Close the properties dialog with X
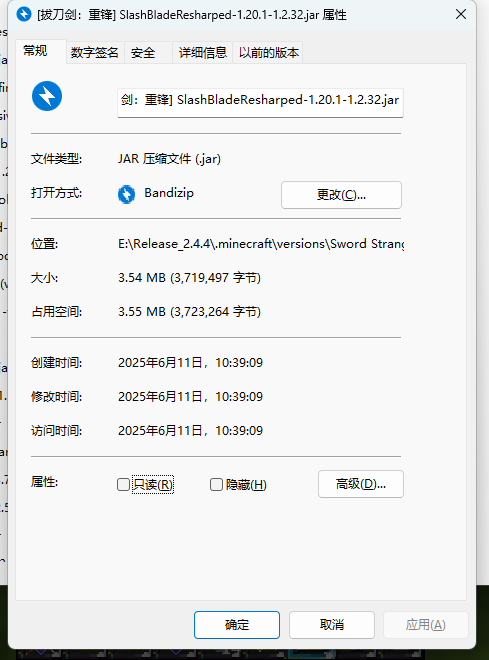The image size is (489, 660). [x=461, y=14]
